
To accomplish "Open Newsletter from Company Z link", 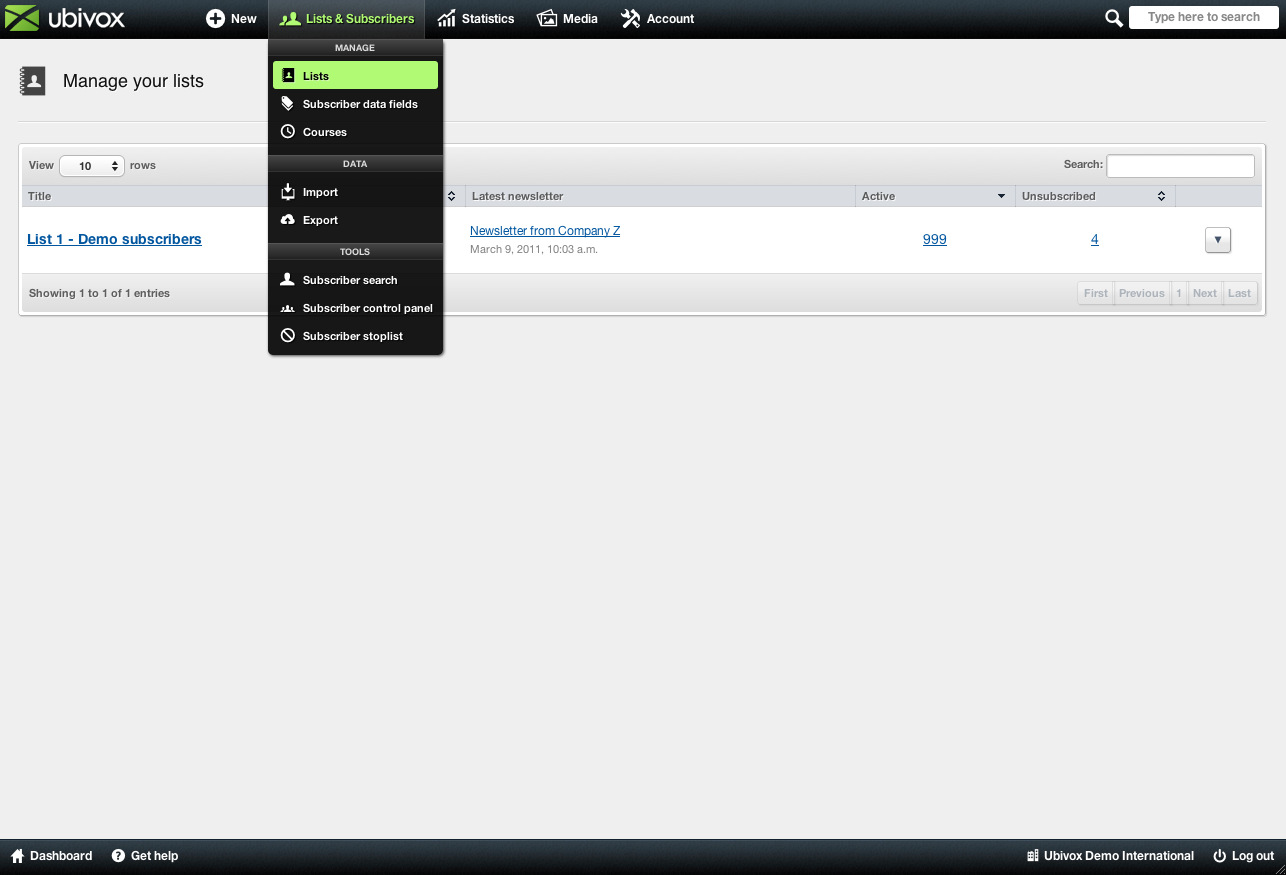I will (545, 231).
